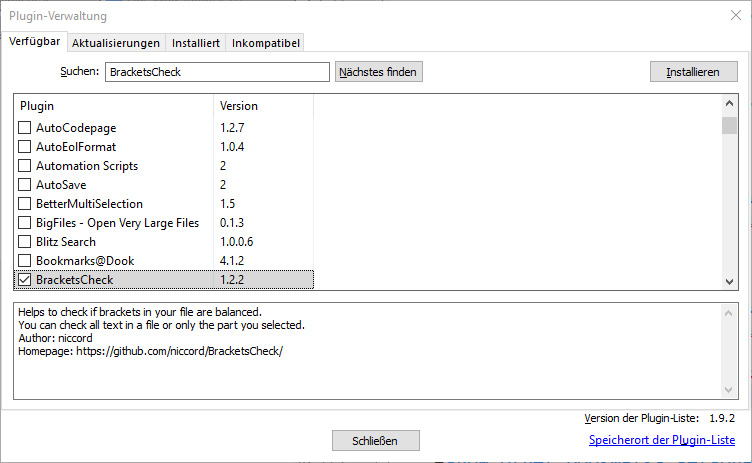Click the Author: niccord line
The width and height of the screenshot is (752, 463).
click(55, 338)
